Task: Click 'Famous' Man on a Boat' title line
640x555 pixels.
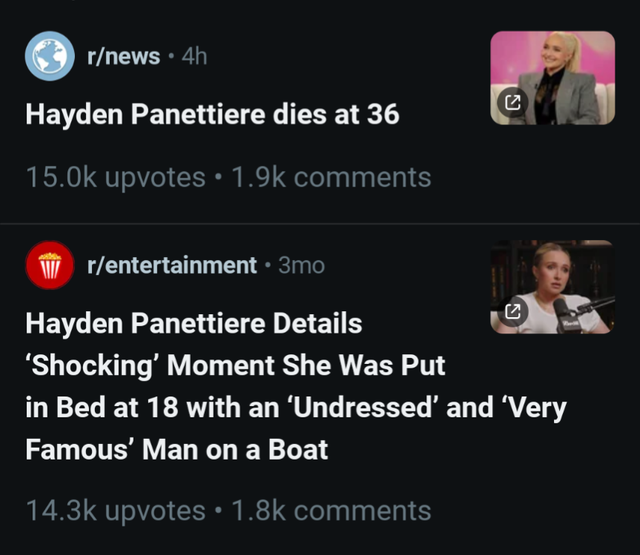Action: 177,450
